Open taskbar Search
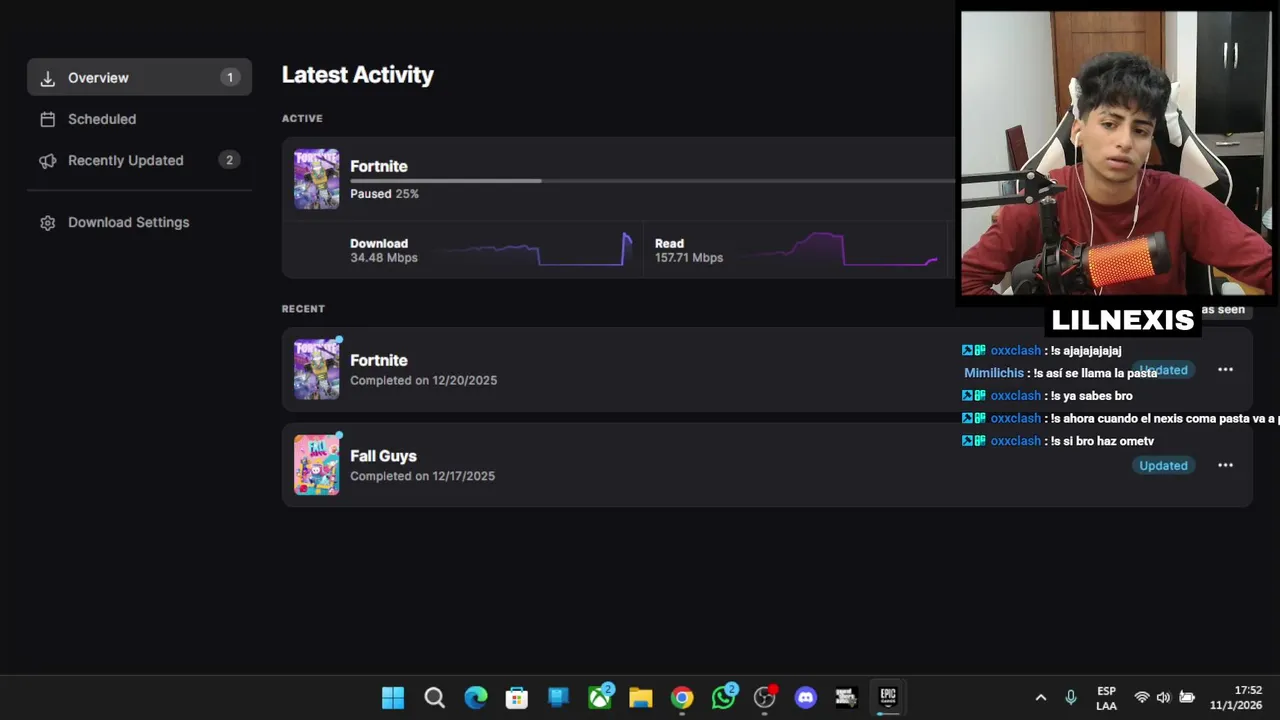1280x720 pixels. point(434,697)
